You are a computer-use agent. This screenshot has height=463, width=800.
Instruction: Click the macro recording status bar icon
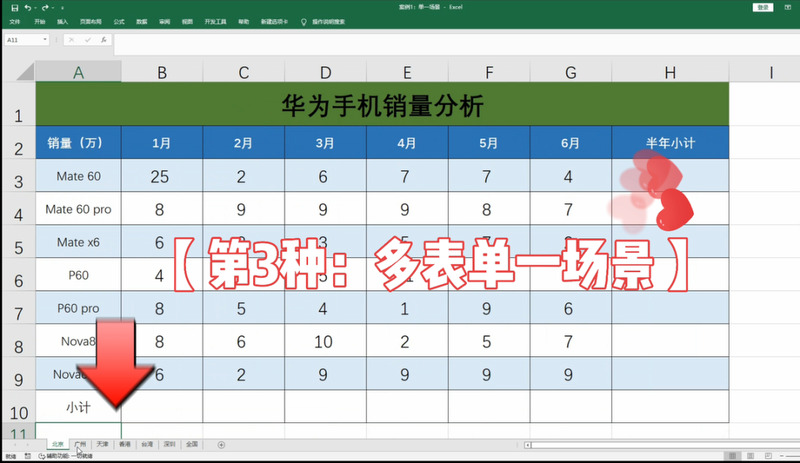tap(28, 456)
